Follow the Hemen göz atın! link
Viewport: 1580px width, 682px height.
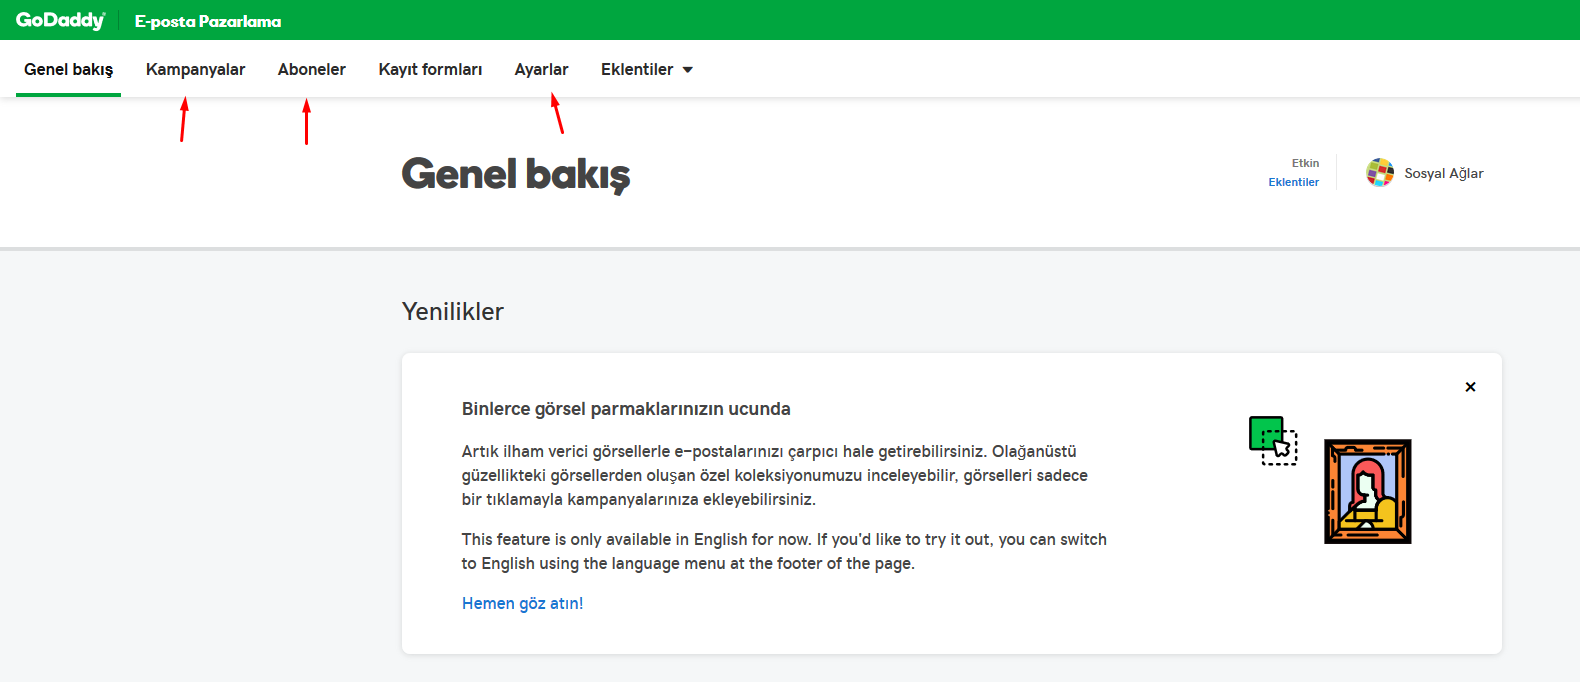pos(522,603)
